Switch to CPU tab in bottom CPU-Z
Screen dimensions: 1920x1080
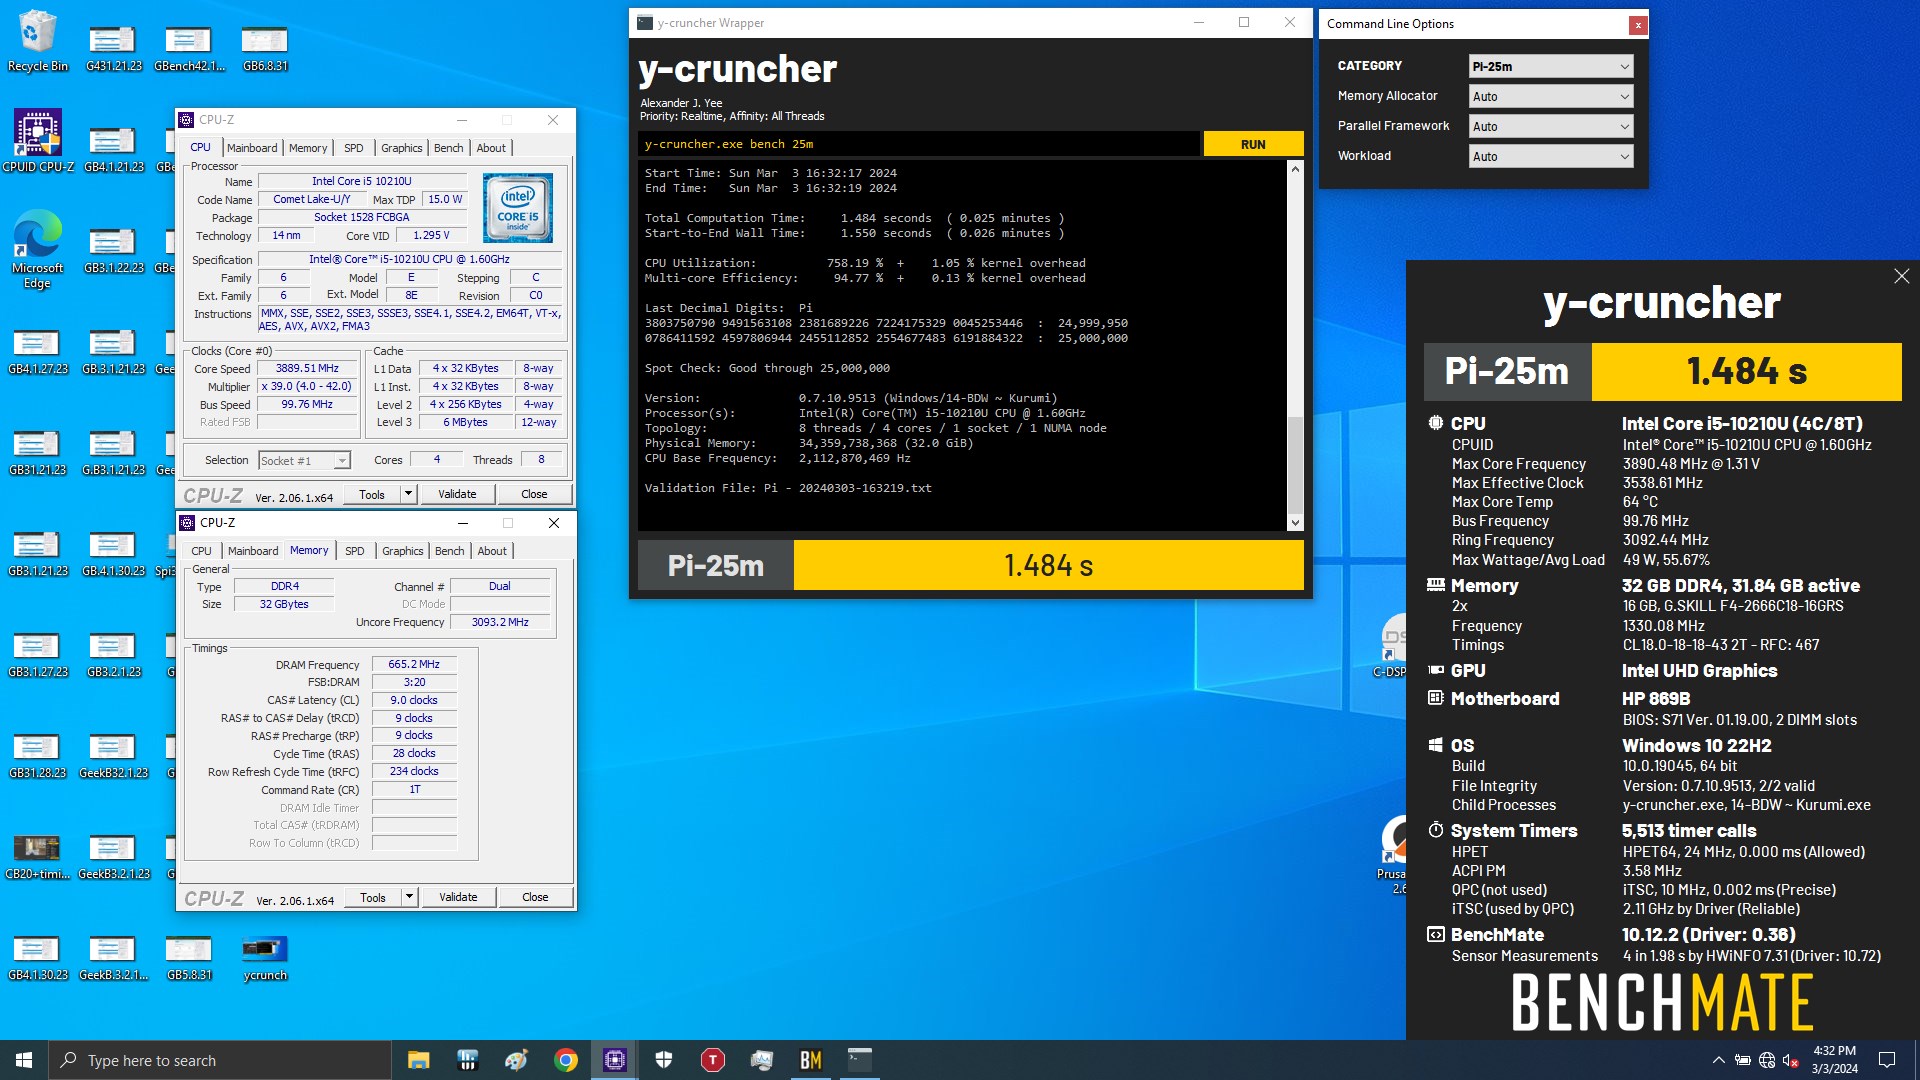(202, 550)
